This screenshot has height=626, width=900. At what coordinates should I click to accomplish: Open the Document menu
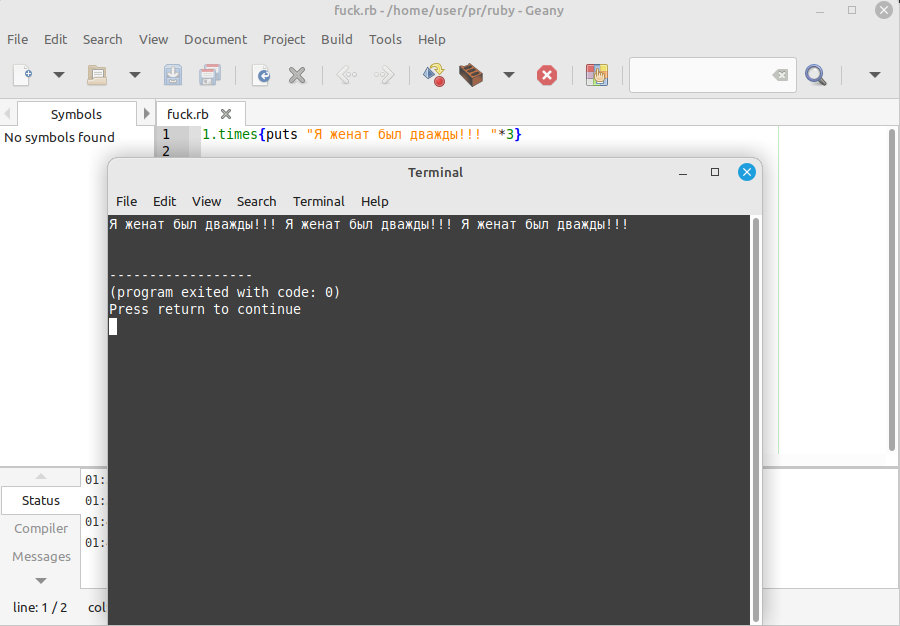215,40
